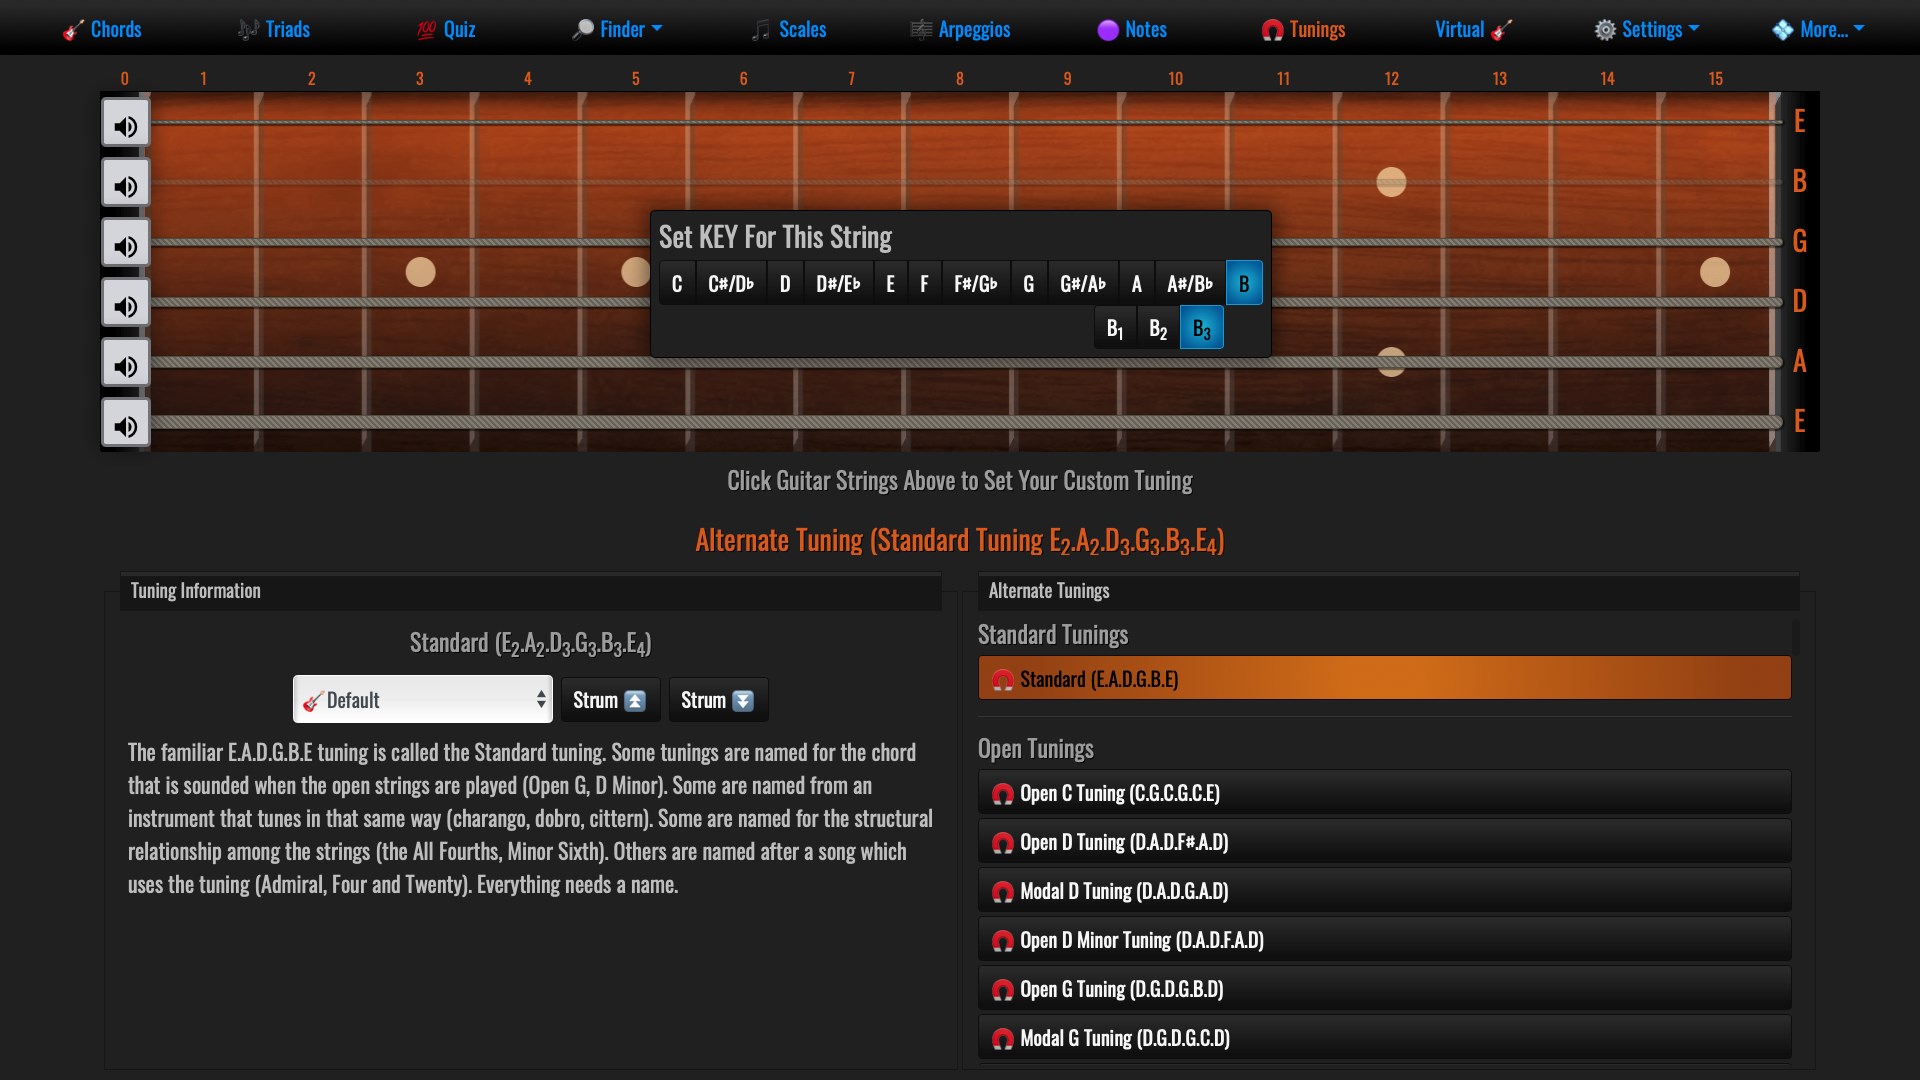
Task: Play sound for the A string
Action: pyautogui.click(x=126, y=364)
